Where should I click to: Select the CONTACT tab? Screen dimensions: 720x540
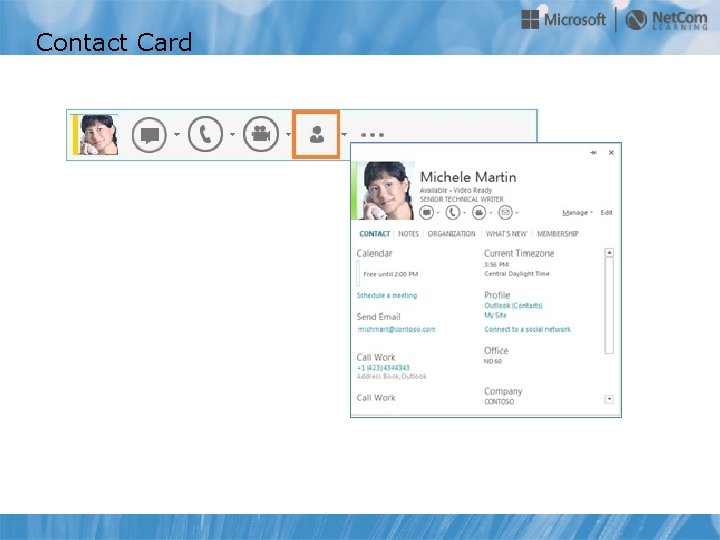tap(374, 234)
